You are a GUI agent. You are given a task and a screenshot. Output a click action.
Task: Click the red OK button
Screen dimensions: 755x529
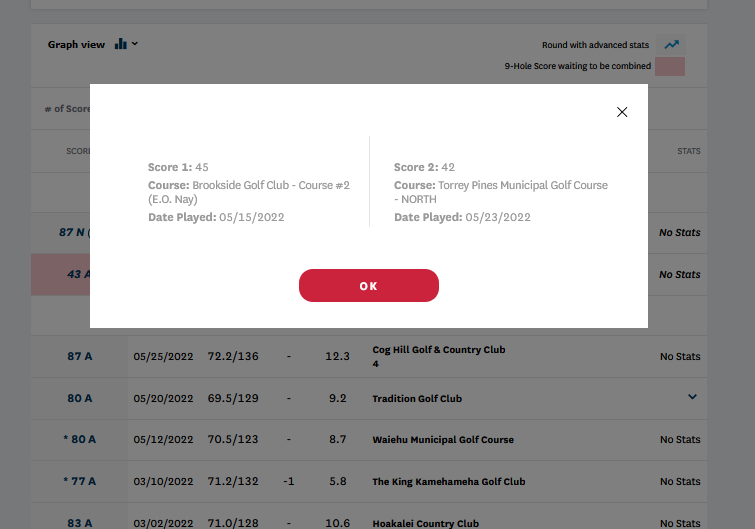pyautogui.click(x=368, y=286)
